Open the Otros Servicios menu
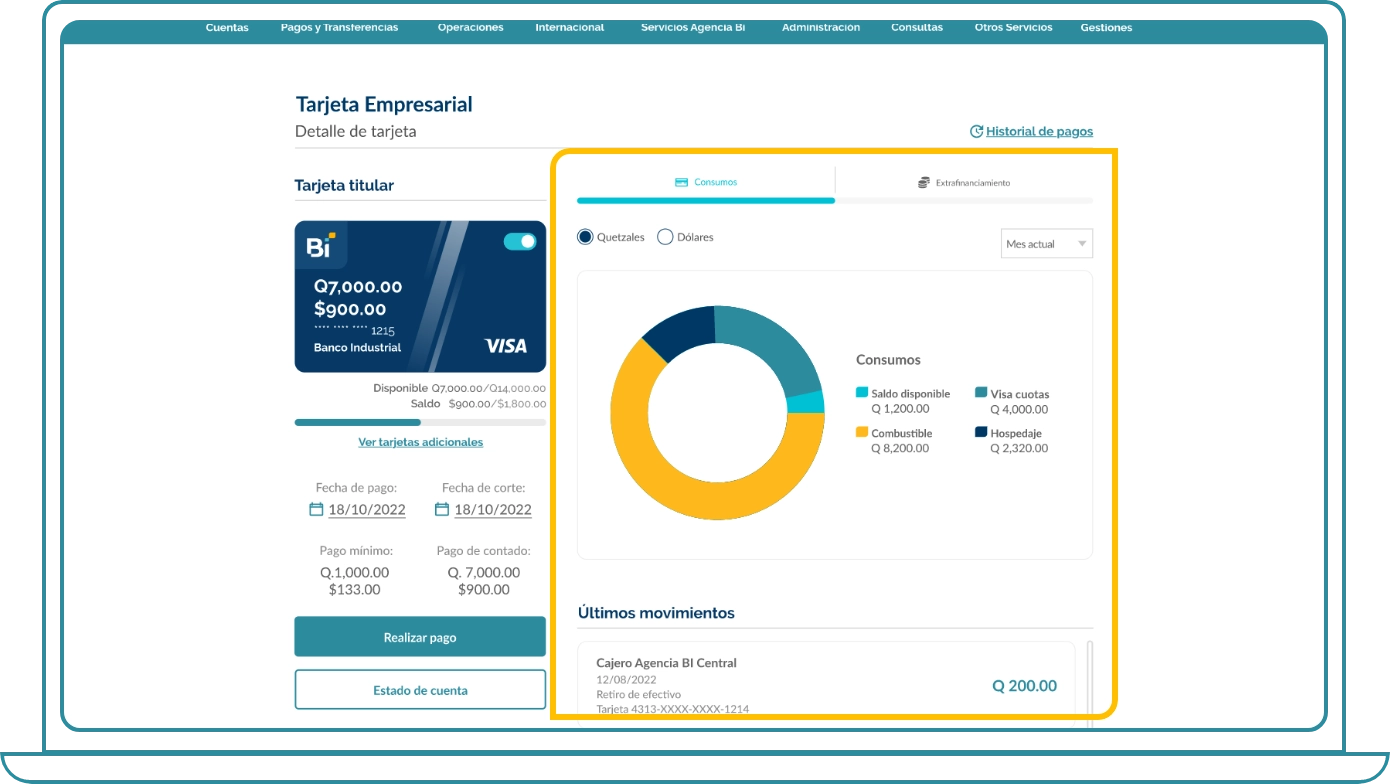The image size is (1390, 784). point(1013,28)
